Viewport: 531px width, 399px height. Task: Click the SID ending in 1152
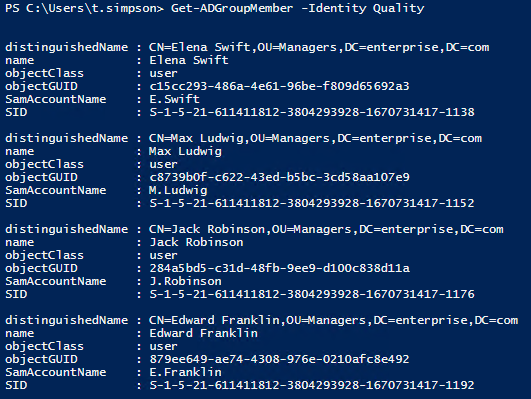point(312,203)
